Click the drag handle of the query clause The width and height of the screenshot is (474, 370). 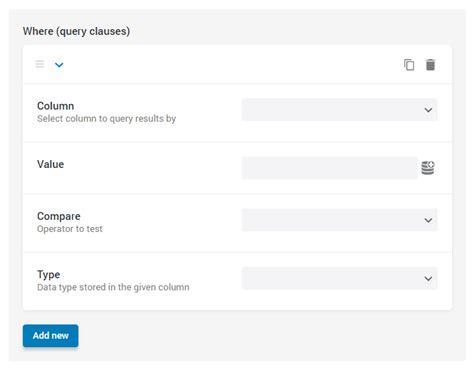tap(40, 64)
